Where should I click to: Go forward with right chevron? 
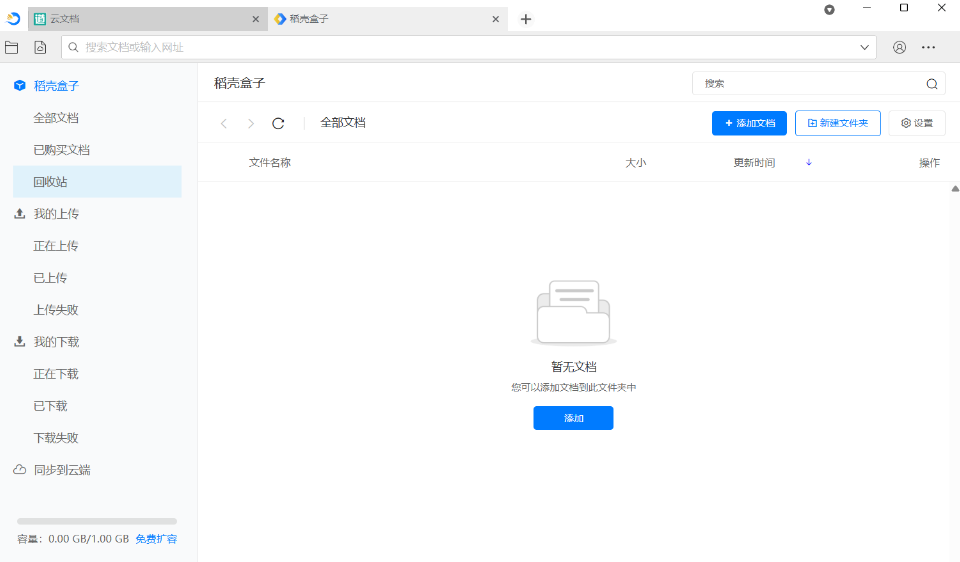point(251,123)
